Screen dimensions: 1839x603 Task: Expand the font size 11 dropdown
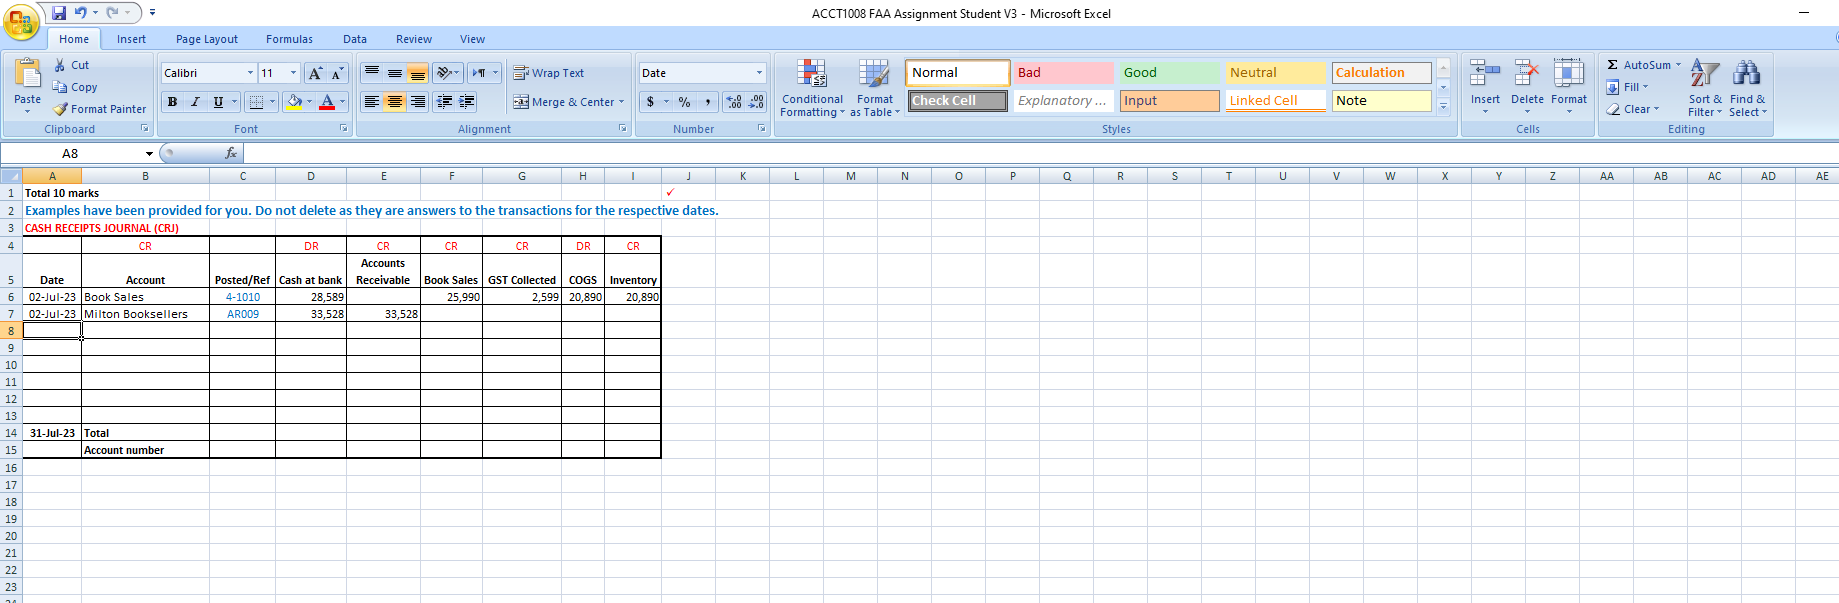(293, 73)
